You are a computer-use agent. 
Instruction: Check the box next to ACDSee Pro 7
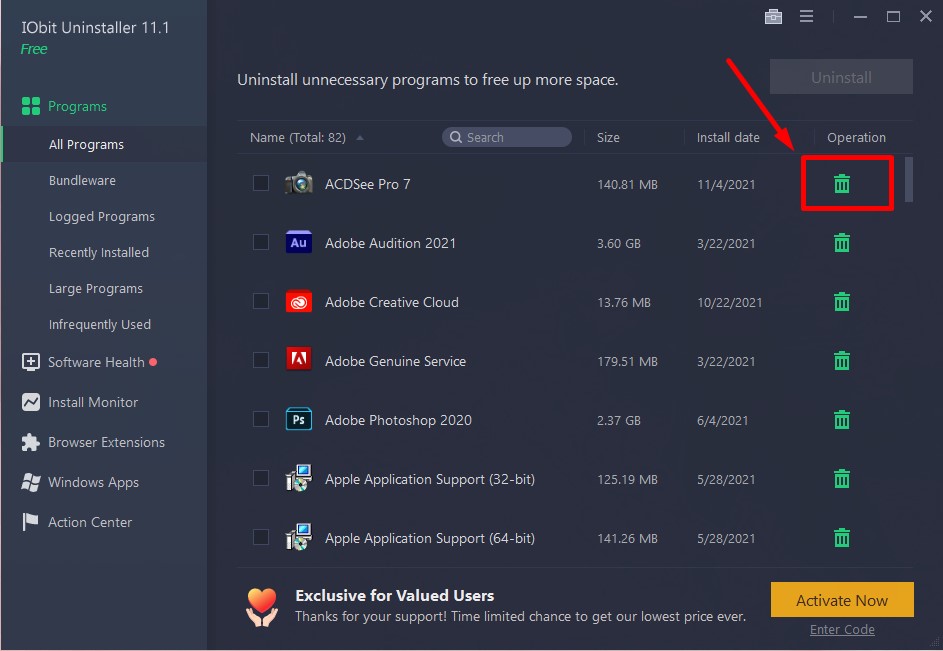coord(261,183)
